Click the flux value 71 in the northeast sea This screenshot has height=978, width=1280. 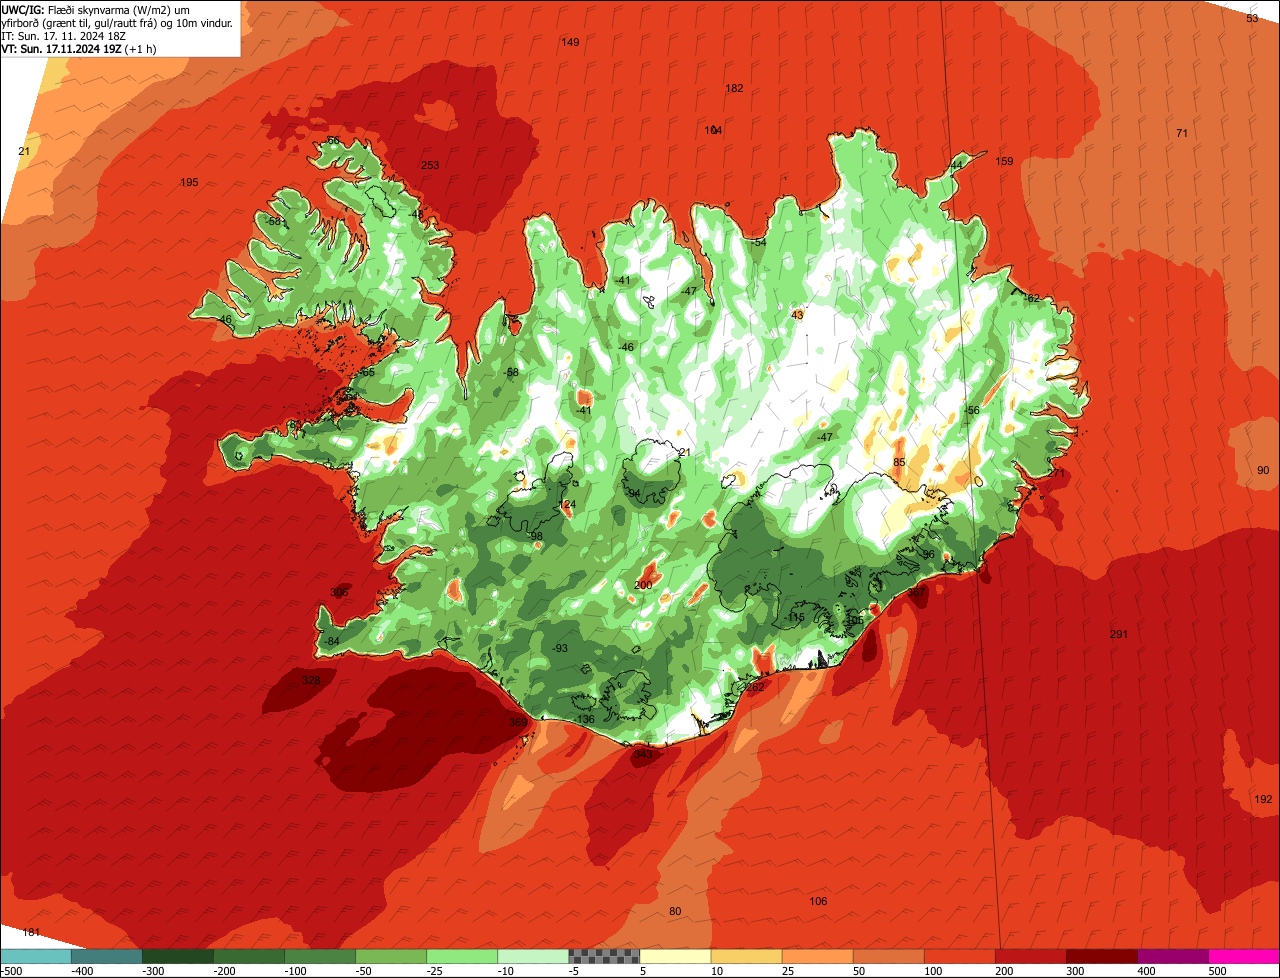[1182, 133]
